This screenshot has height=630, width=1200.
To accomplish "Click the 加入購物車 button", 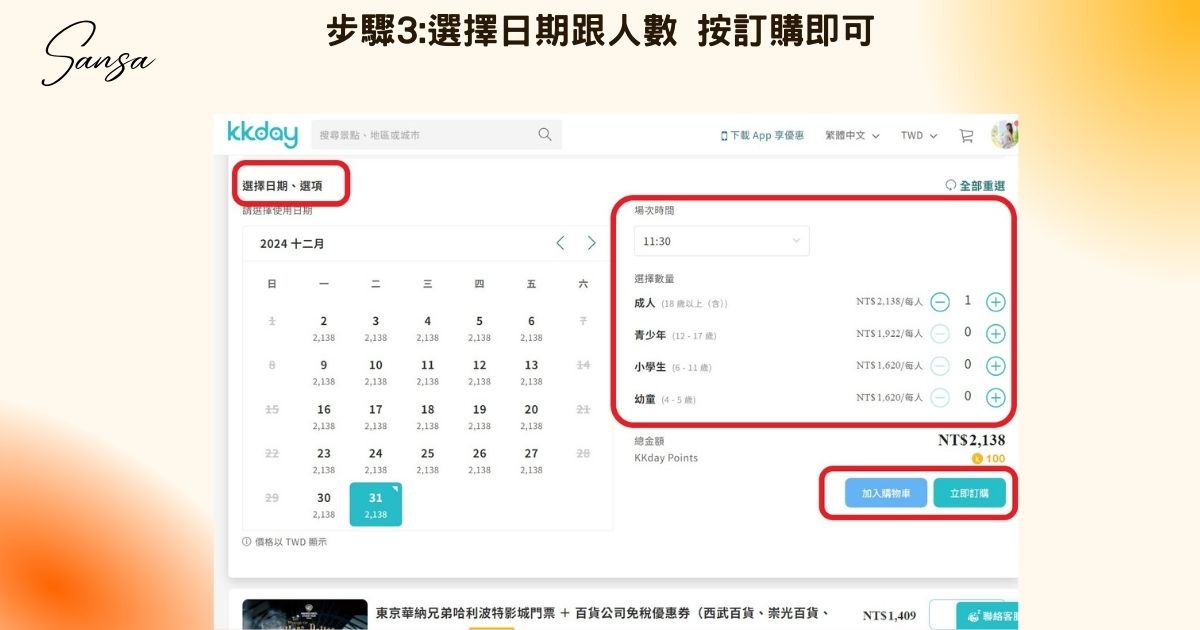I will coord(886,493).
